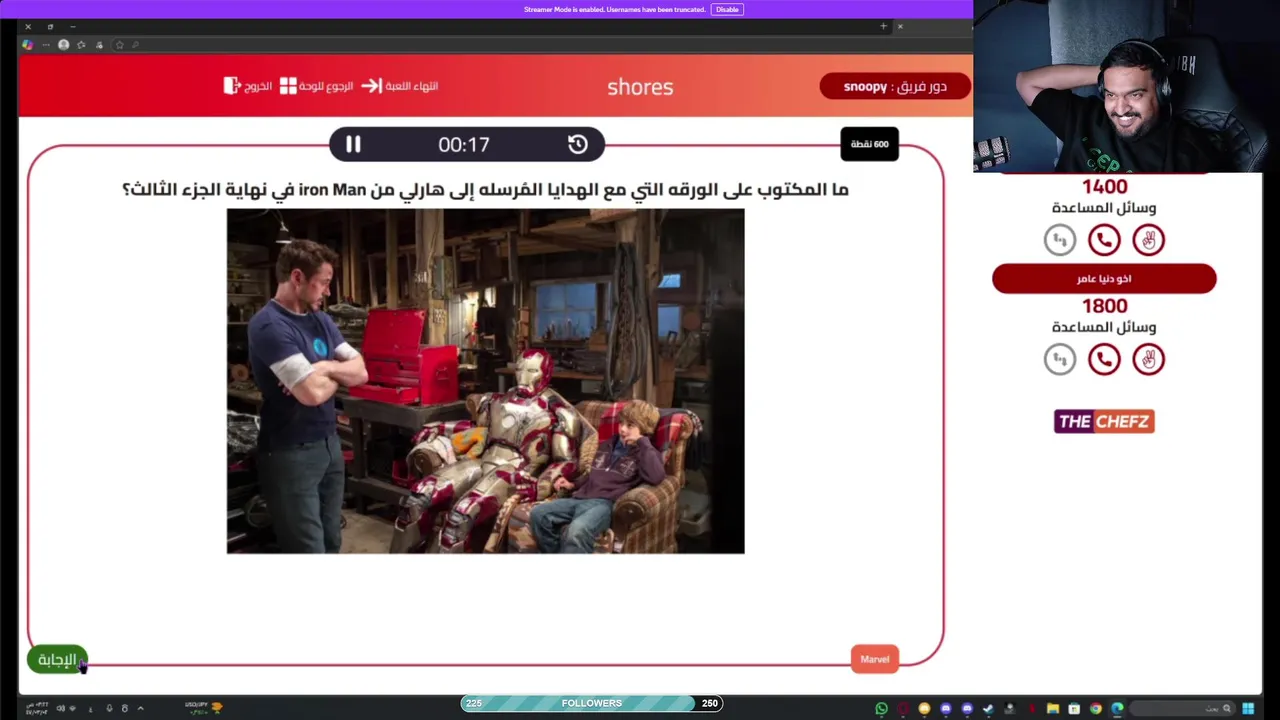Open WhatsApp from the taskbar
Screen dimensions: 1280x720
coord(881,709)
